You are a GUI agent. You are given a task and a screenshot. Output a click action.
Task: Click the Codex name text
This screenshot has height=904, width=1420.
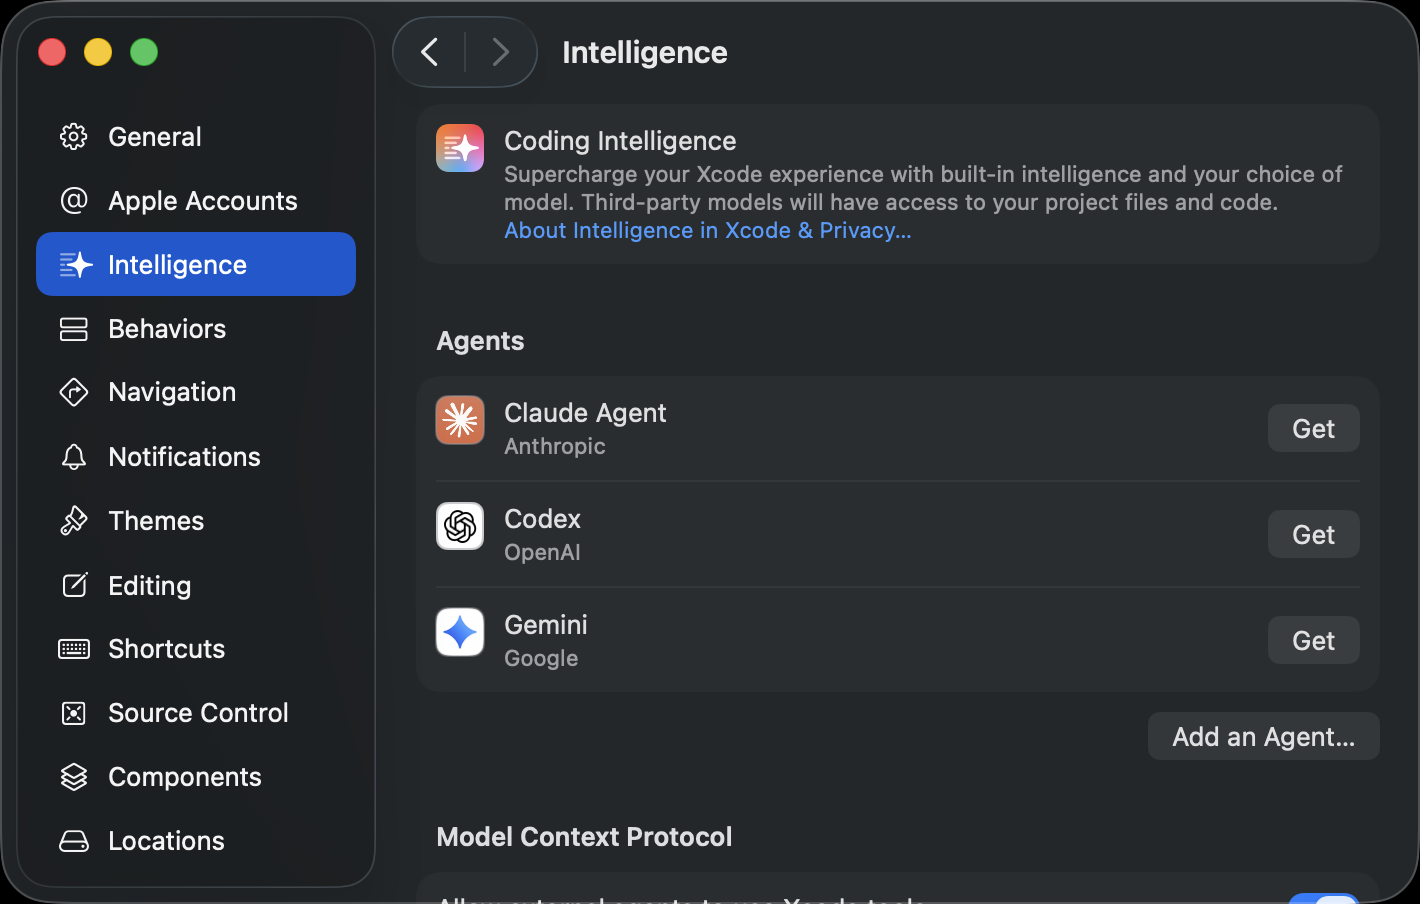tap(543, 519)
